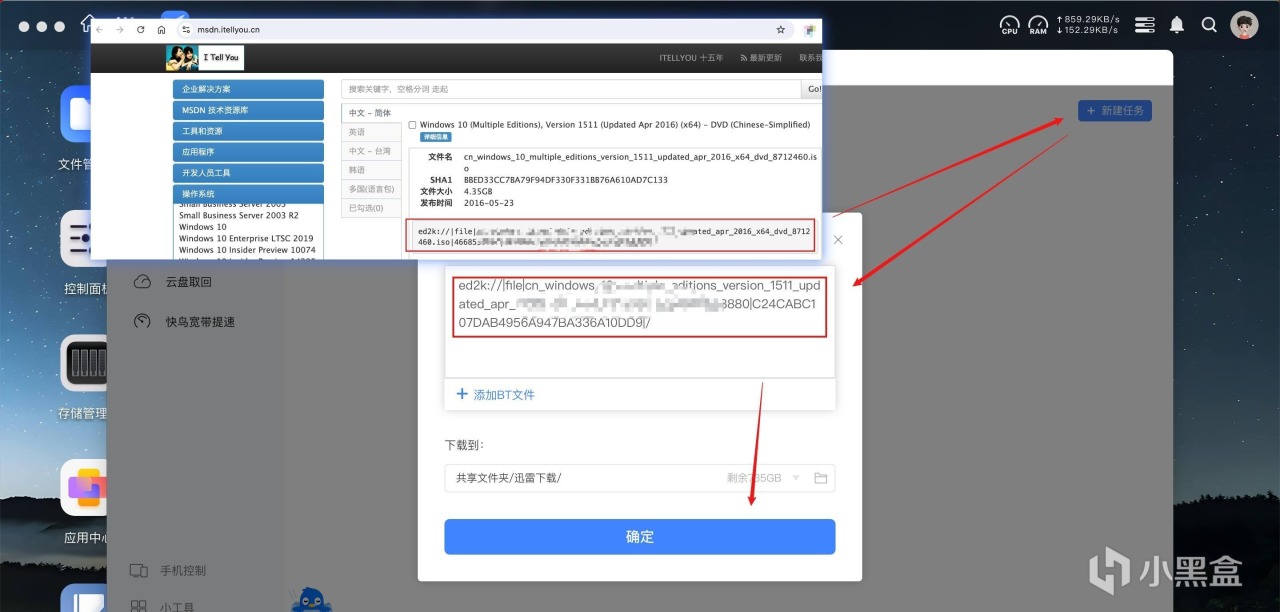Screen dimensions: 1280x612
Task: Switch to 中文 - 台湾 language tab
Action: click(370, 151)
